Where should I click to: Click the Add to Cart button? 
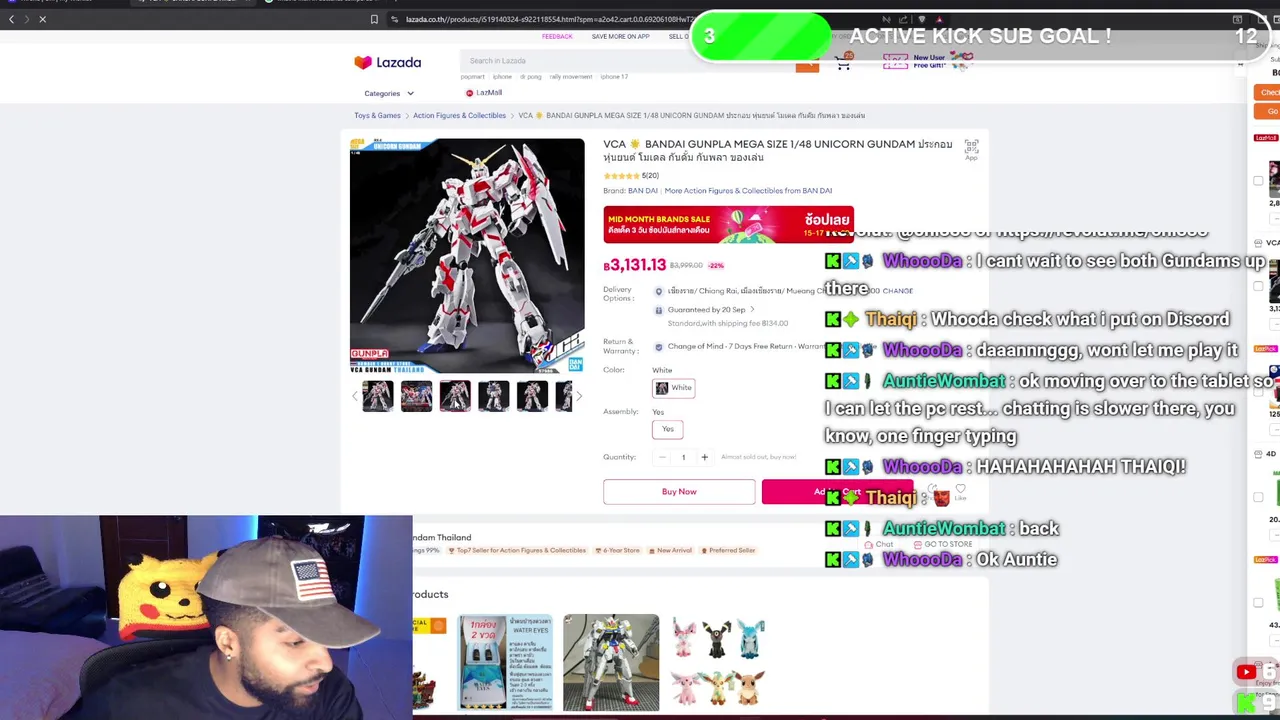point(837,492)
